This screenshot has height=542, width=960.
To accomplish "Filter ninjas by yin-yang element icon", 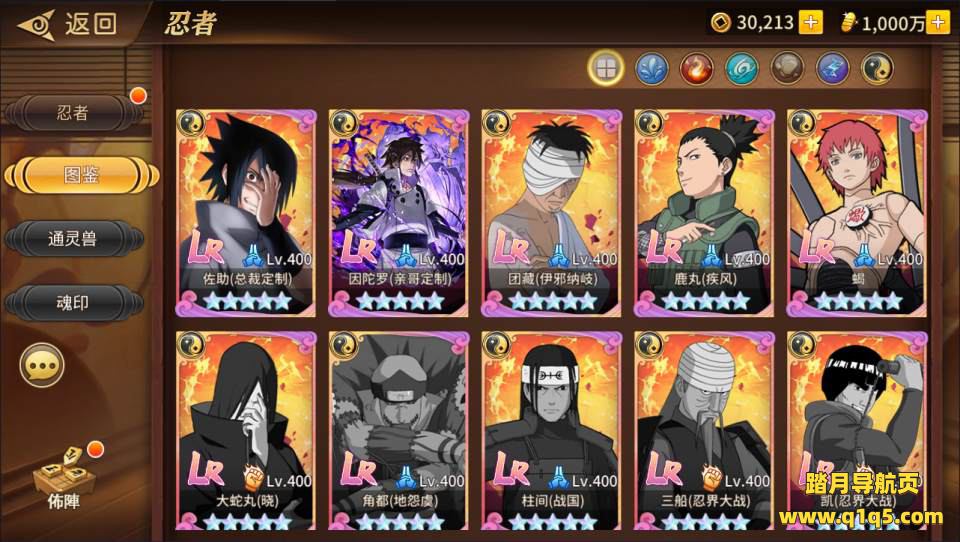I will (877, 68).
